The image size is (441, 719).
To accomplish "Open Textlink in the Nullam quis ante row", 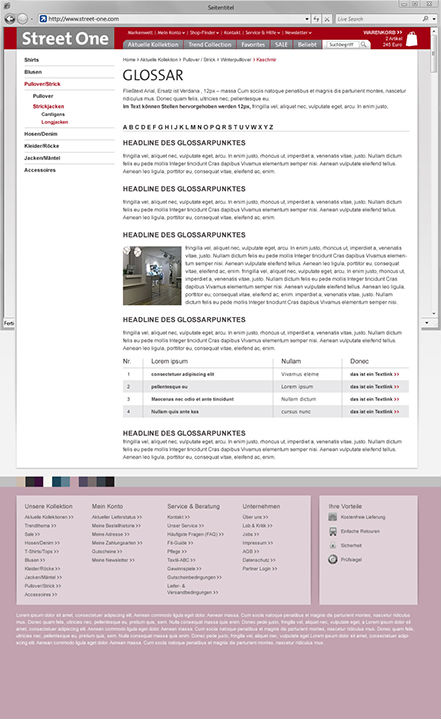I will click(375, 412).
